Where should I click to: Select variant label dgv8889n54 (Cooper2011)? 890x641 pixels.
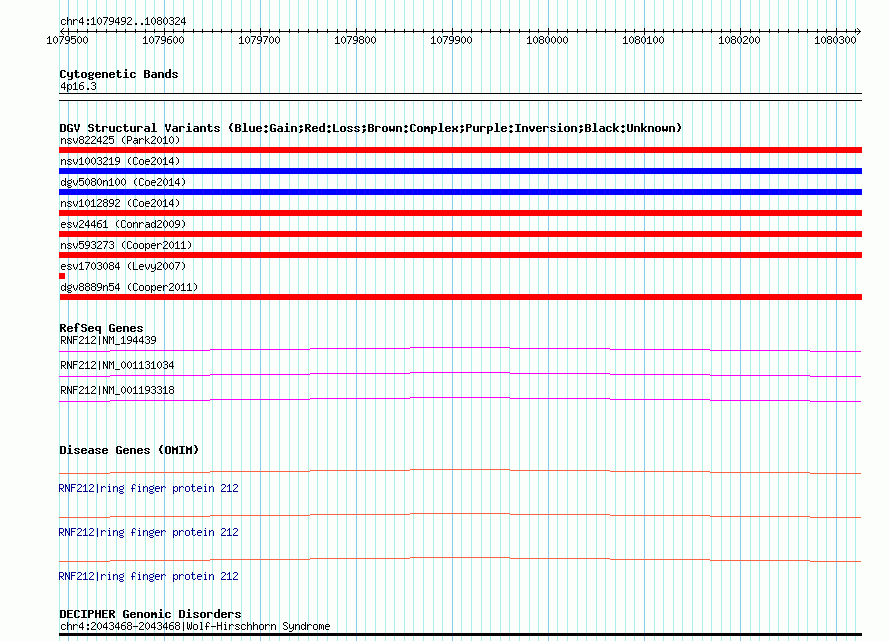(129, 287)
